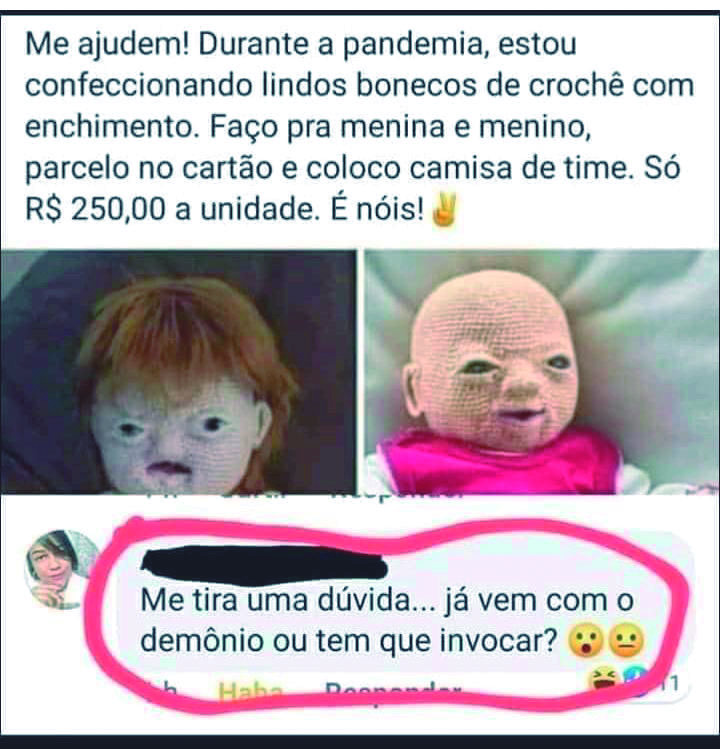This screenshot has width=720, height=749.
Task: Open the red-haired crochet doll photo
Action: (178, 372)
